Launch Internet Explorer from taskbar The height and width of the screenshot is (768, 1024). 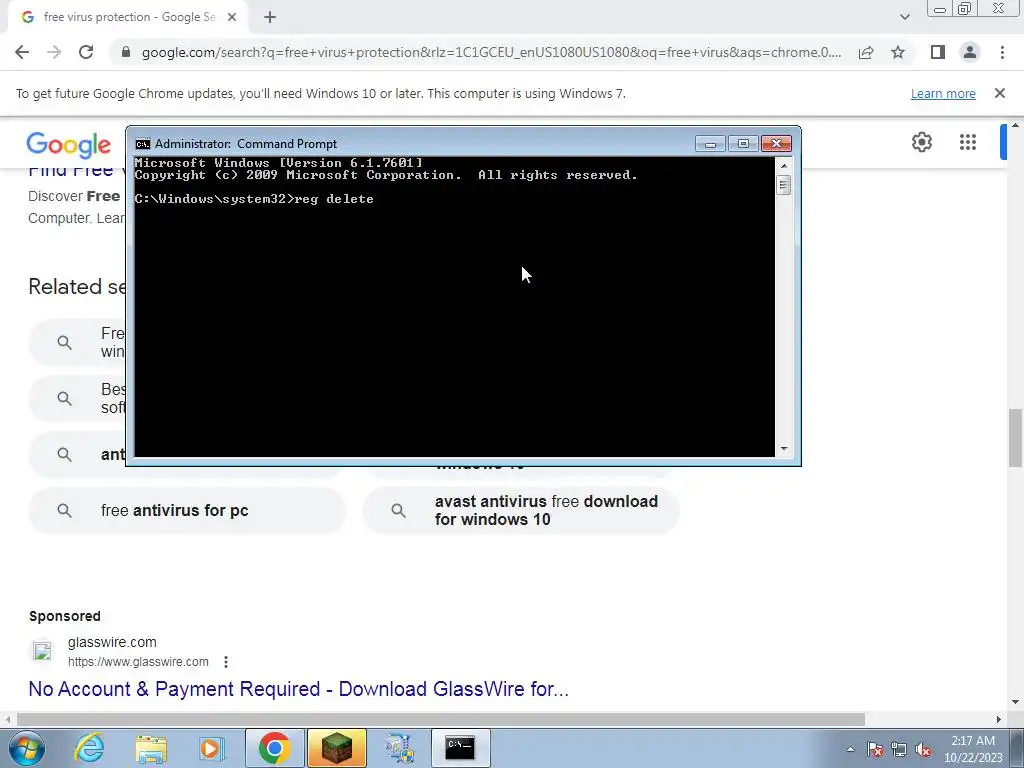[x=89, y=748]
